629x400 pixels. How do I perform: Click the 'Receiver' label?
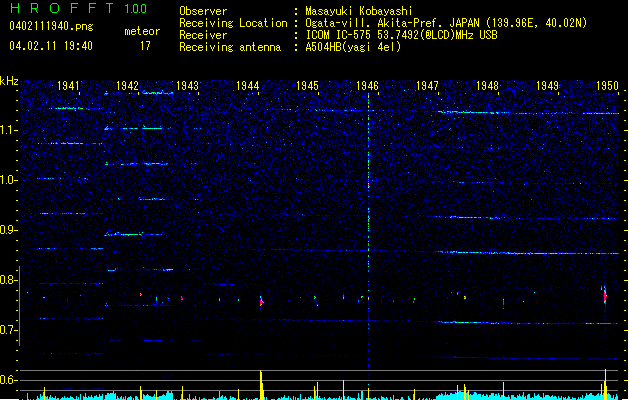tap(203, 35)
